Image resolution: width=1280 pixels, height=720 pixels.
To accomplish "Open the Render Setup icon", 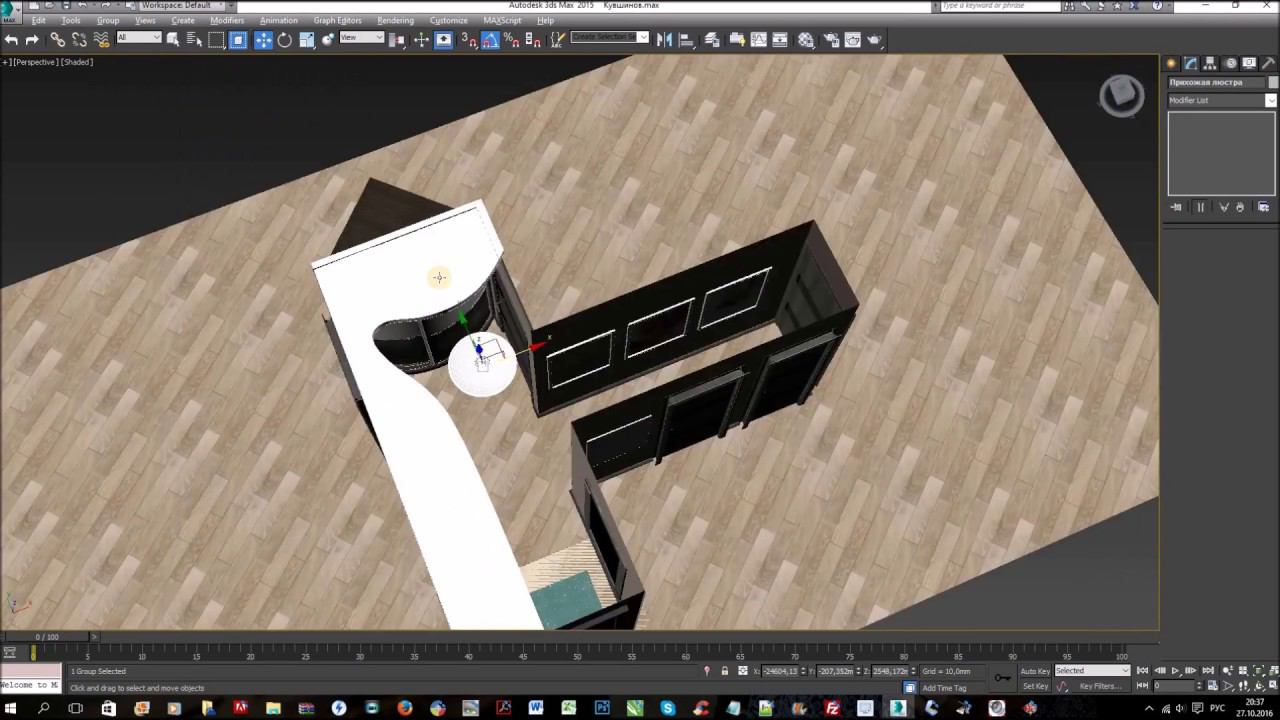I will (831, 40).
